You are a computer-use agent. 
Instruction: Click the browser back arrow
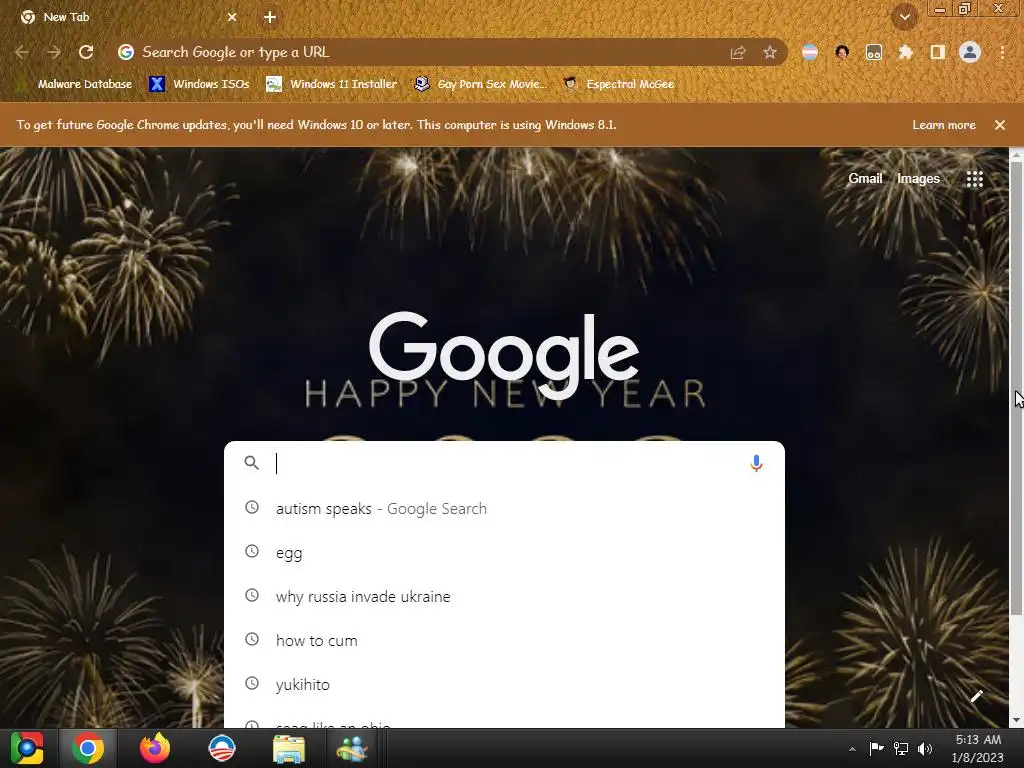click(22, 52)
